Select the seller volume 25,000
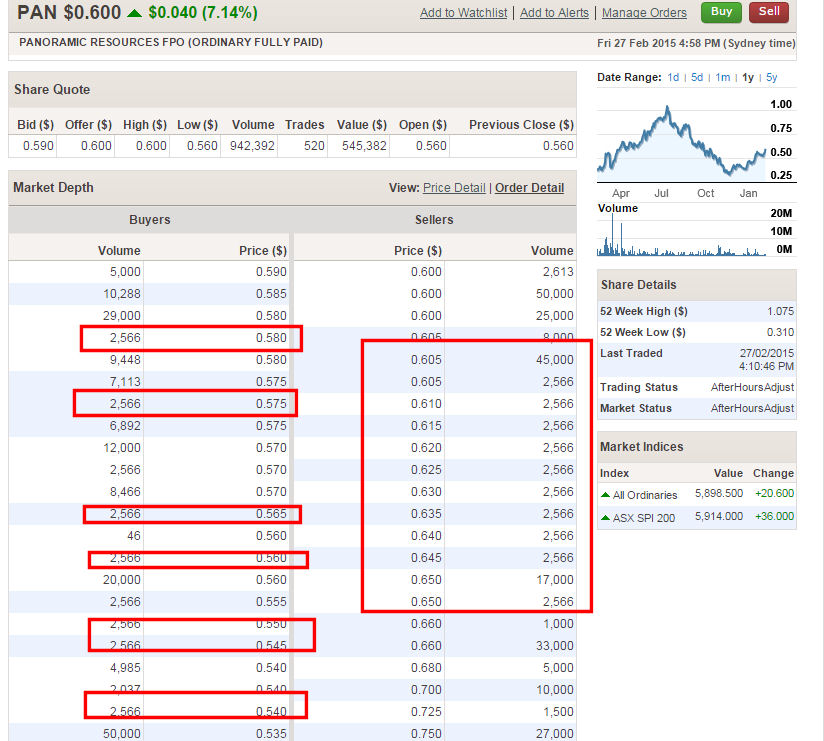Image resolution: width=824 pixels, height=741 pixels. click(x=555, y=316)
